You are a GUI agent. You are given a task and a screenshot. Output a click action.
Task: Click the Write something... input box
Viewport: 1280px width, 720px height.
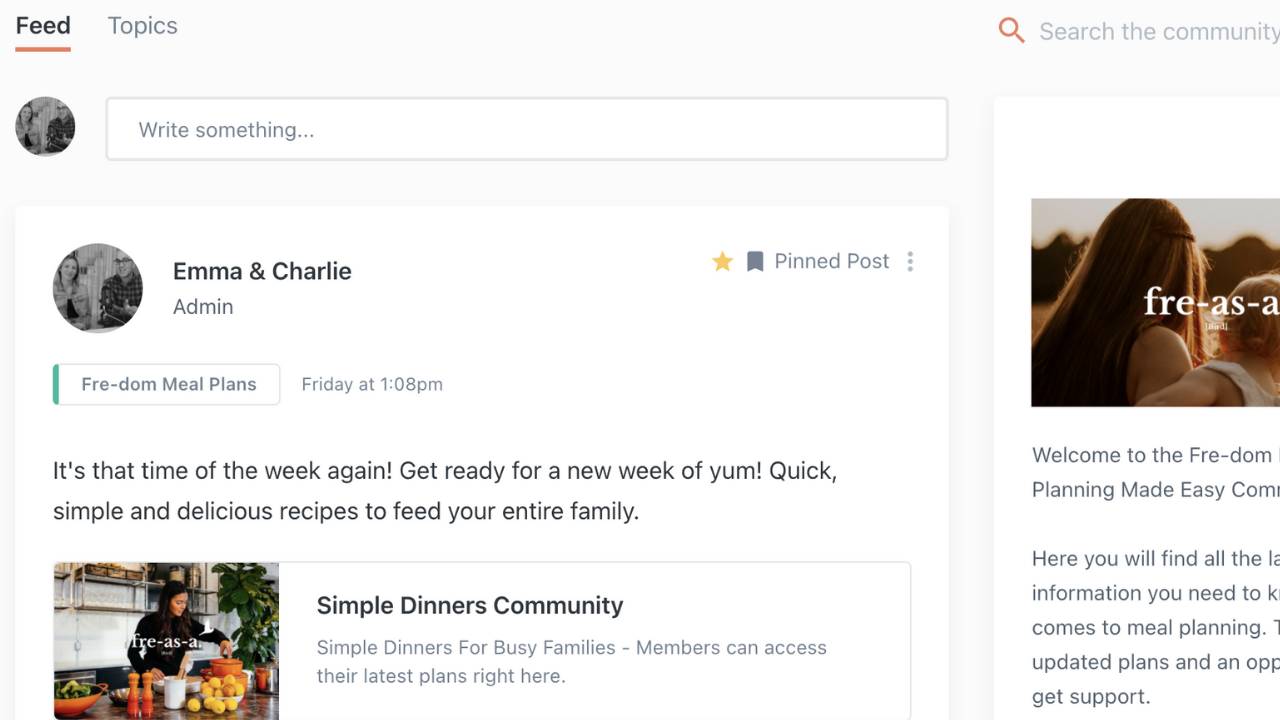pyautogui.click(x=527, y=129)
